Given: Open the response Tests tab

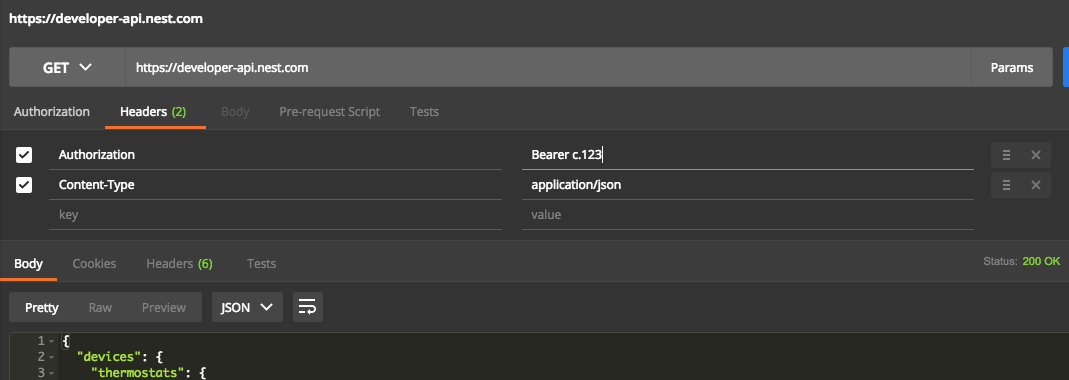Looking at the screenshot, I should pos(261,263).
